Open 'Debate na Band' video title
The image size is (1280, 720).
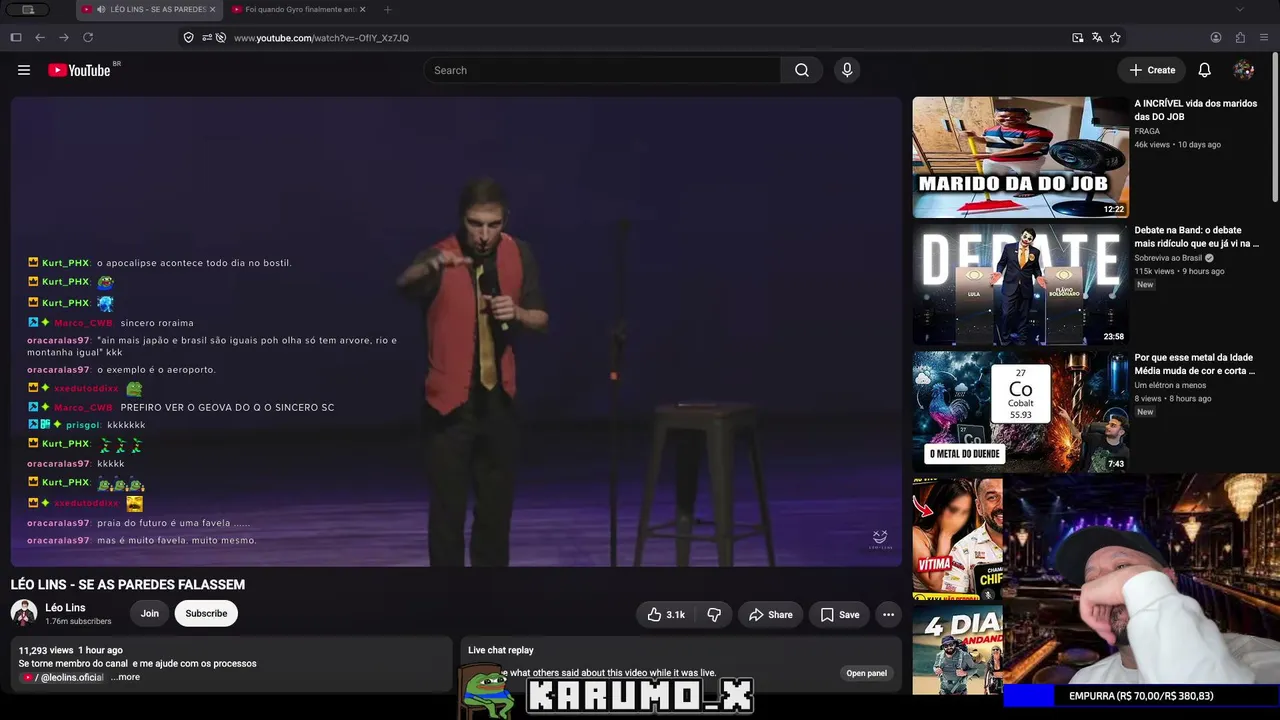(x=1196, y=237)
